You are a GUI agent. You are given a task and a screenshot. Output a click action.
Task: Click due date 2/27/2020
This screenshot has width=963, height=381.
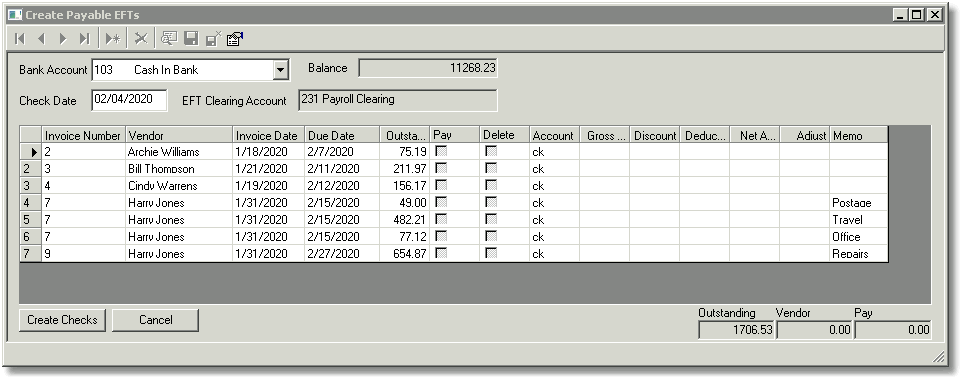342,253
